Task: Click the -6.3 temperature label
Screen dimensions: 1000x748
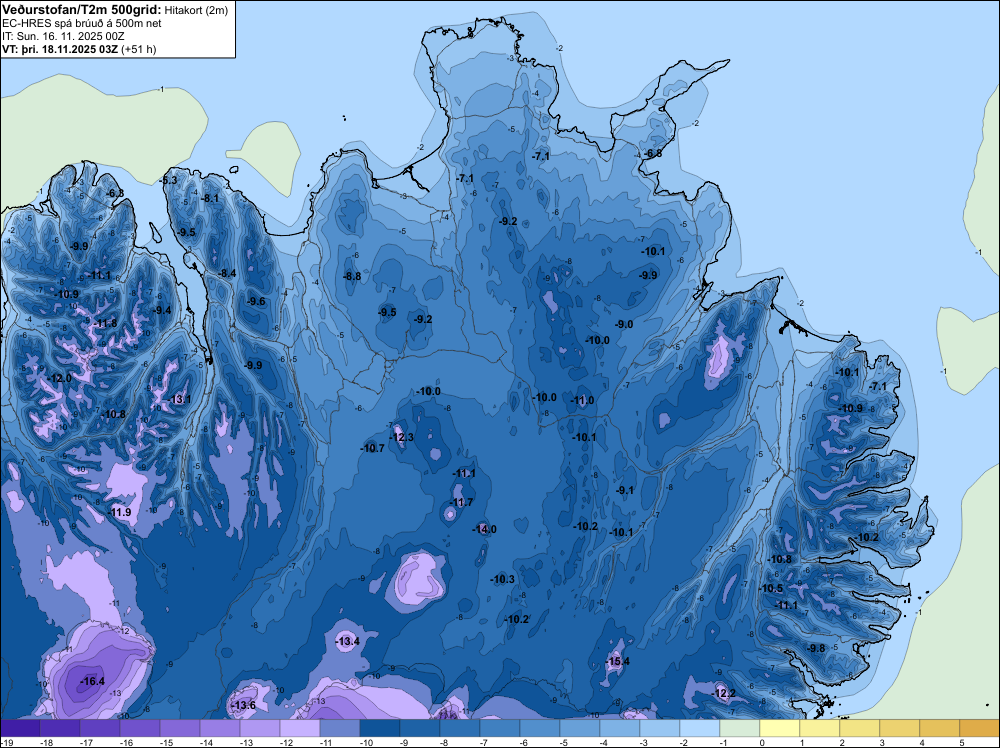Action: [115, 193]
